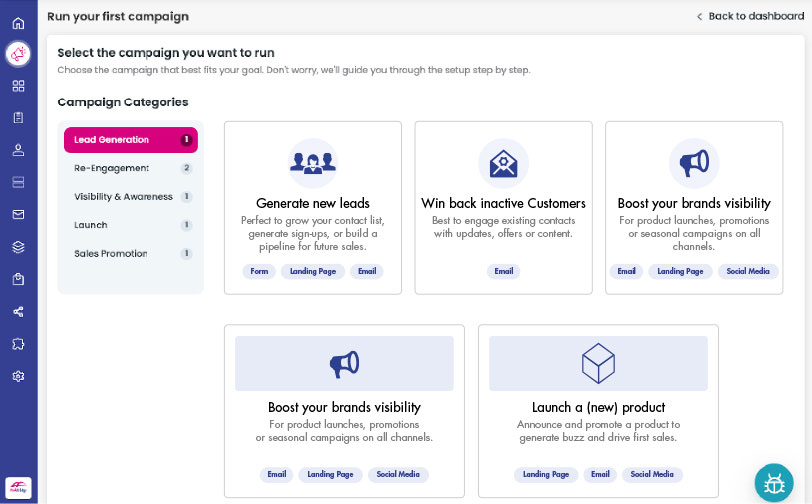Viewport: 812px width, 504px height.
Task: Select the Lead Generation category
Action: coord(130,140)
